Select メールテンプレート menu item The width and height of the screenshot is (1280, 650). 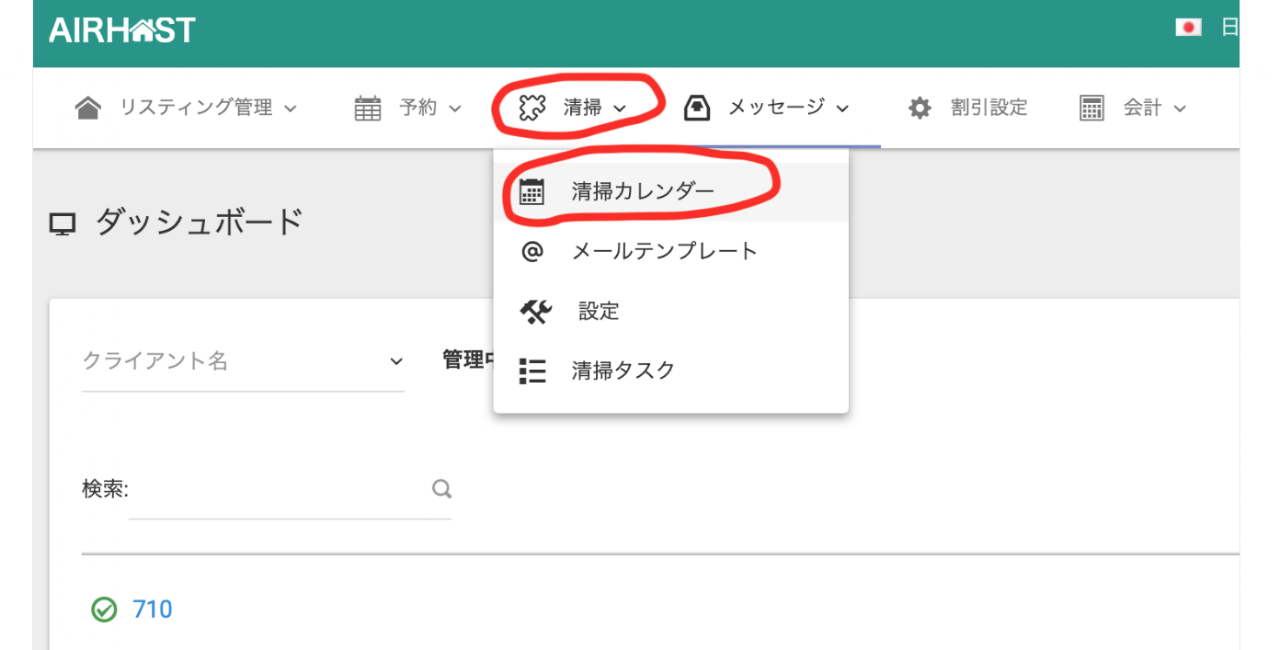click(x=664, y=251)
